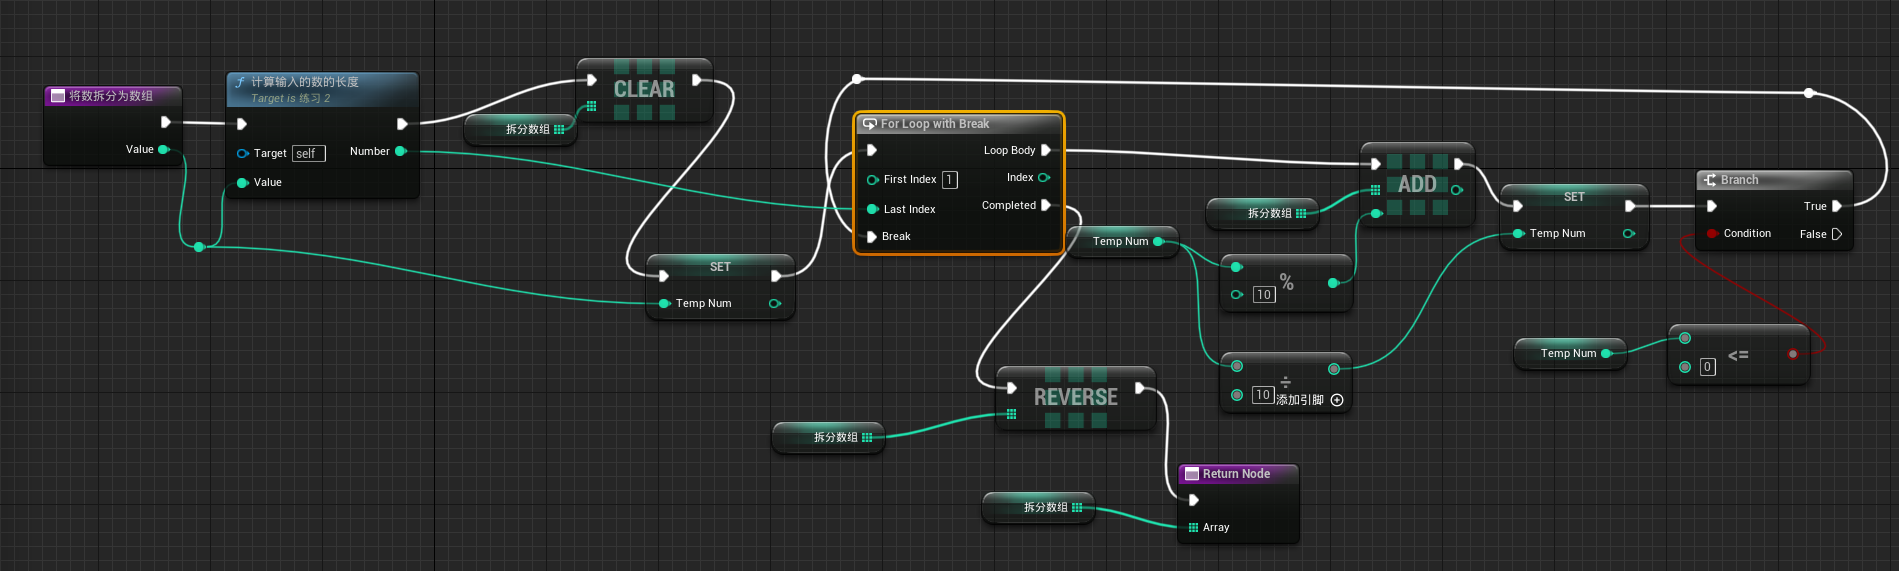The width and height of the screenshot is (1899, 571).
Task: Select the REVERSE array node
Action: click(x=1076, y=398)
